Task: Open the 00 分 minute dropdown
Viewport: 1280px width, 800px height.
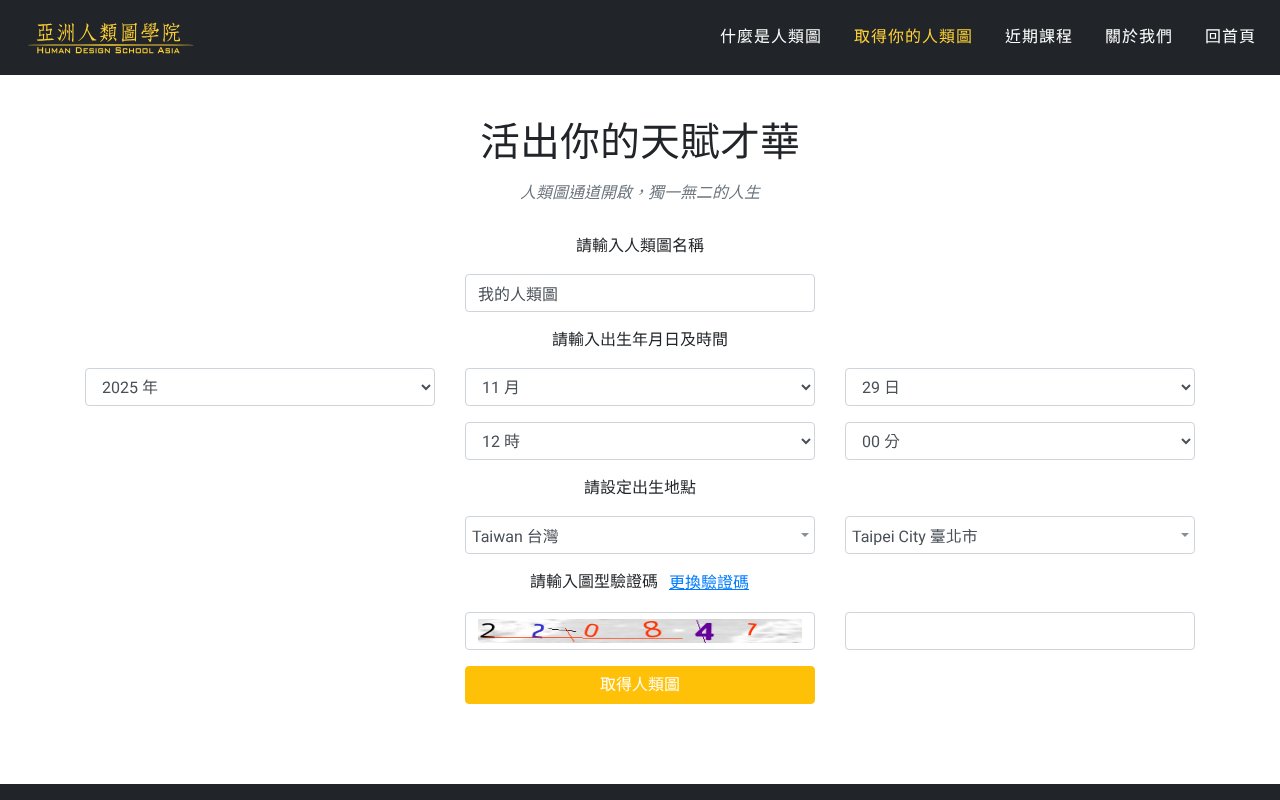Action: (x=1020, y=441)
